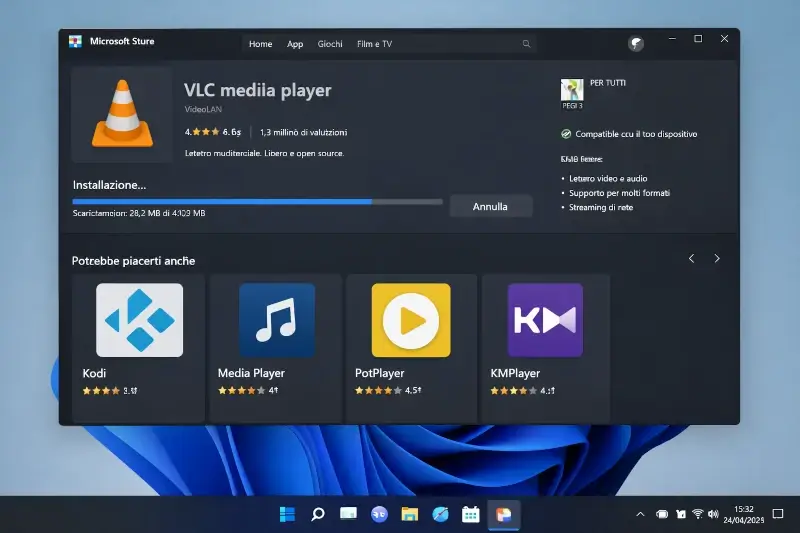Open the volume speaker tray icon
The width and height of the screenshot is (800, 533).
coord(713,514)
